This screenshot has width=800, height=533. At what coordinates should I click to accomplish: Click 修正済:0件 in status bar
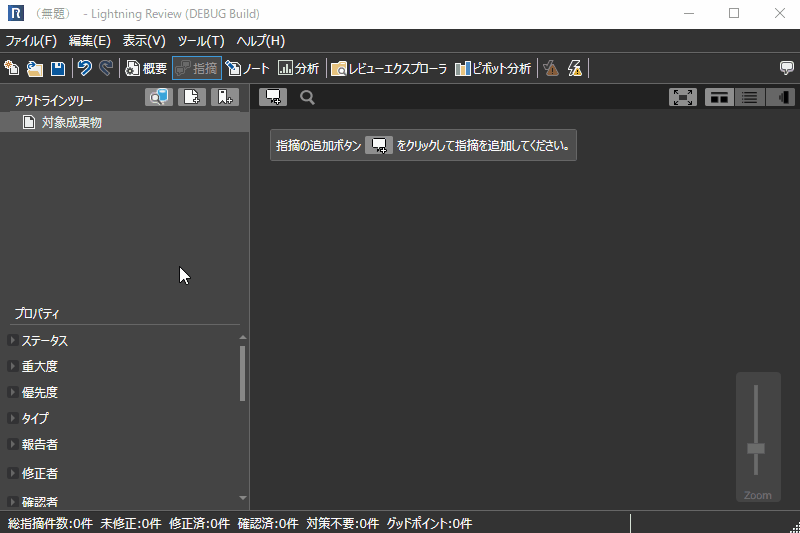[x=199, y=523]
